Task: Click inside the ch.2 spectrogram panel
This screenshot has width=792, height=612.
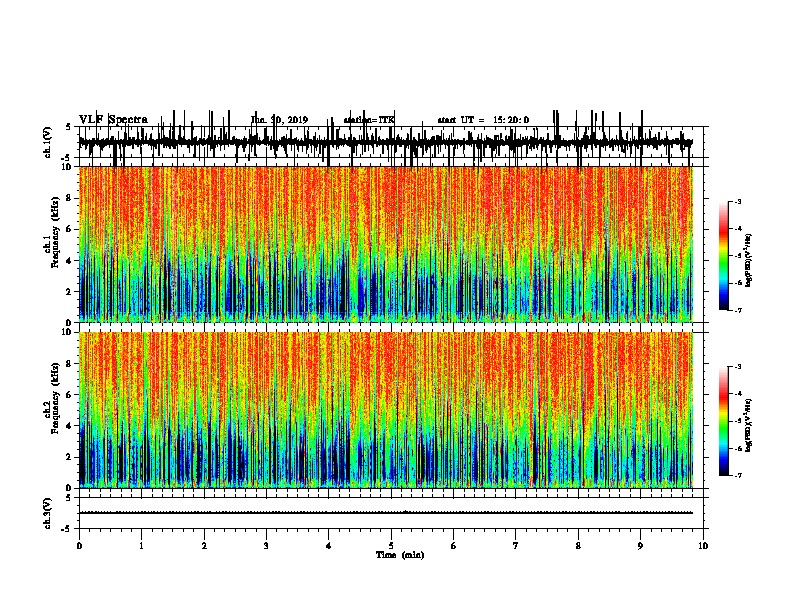Action: tap(386, 410)
